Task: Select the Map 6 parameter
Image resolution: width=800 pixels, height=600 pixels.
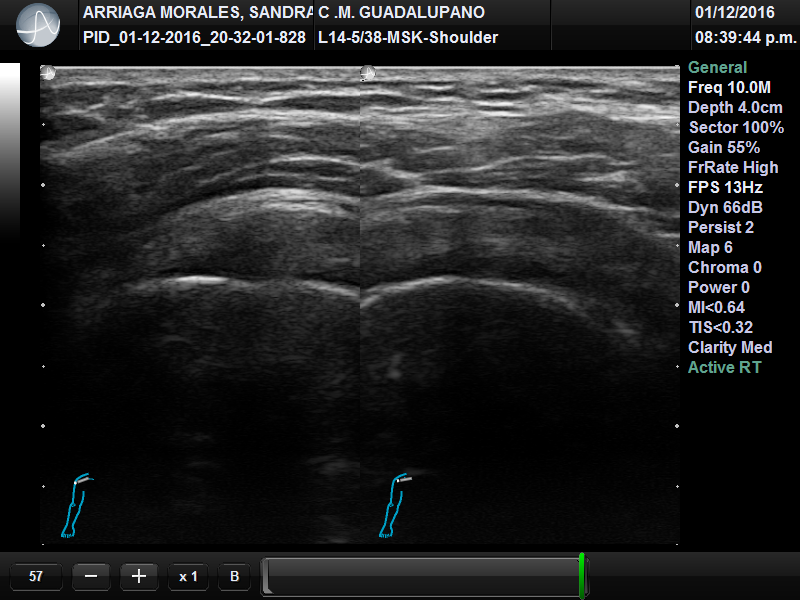Action: 710,247
